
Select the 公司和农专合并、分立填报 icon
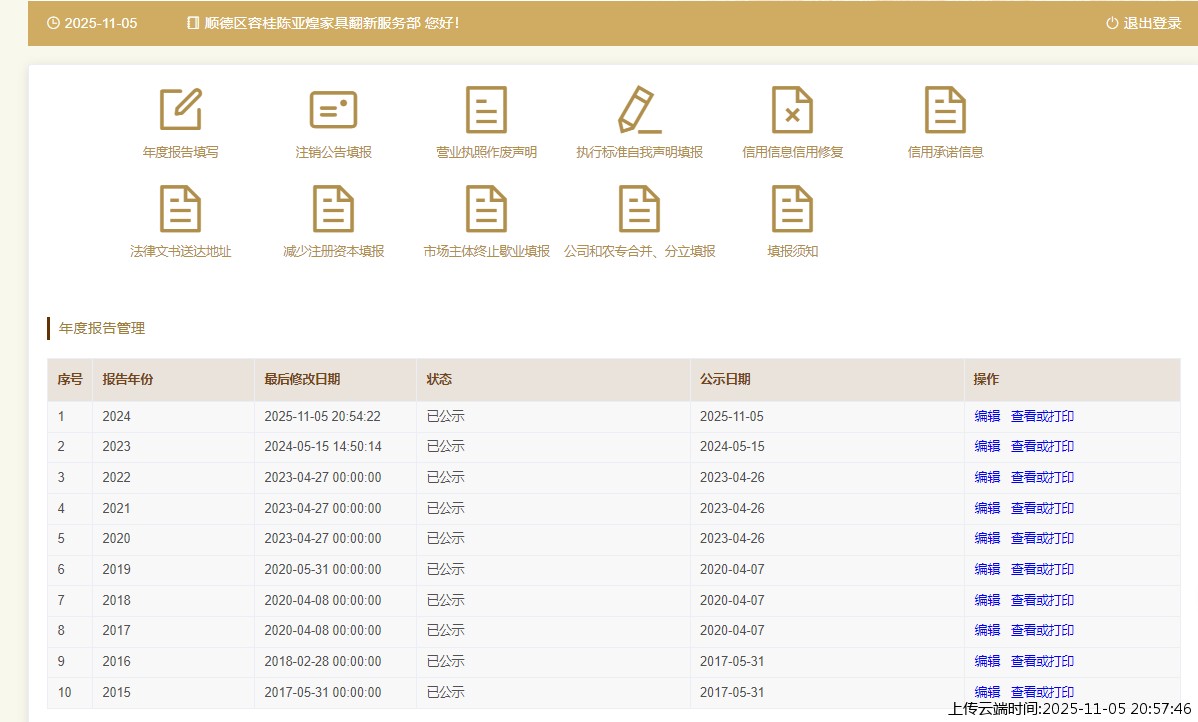click(639, 209)
